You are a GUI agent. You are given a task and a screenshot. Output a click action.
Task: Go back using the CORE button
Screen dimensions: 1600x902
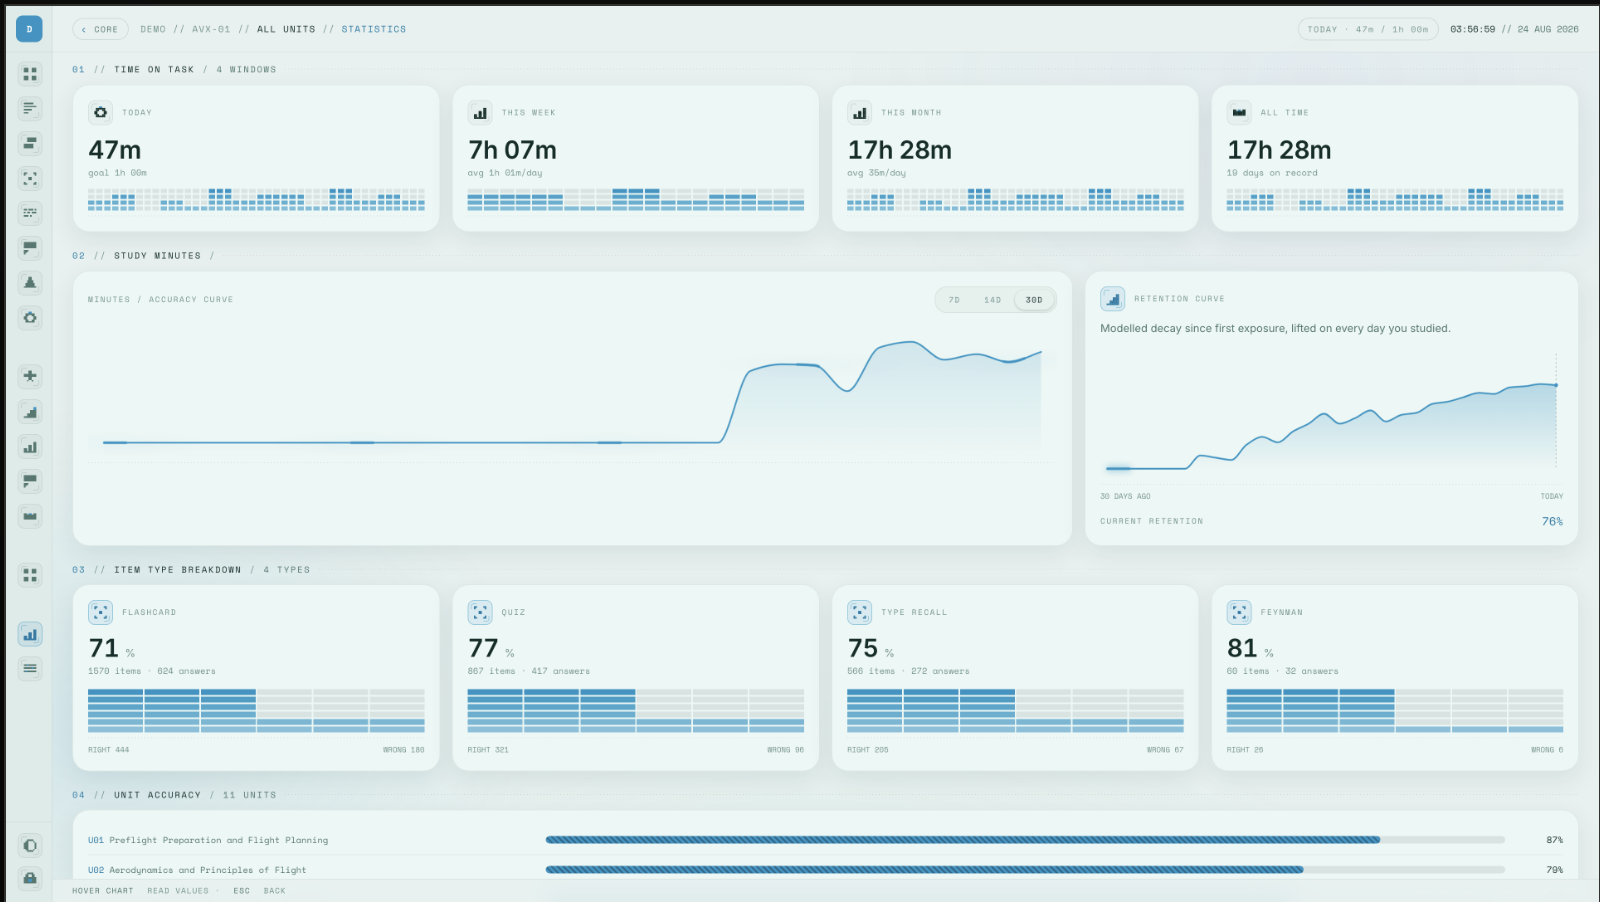click(x=100, y=29)
